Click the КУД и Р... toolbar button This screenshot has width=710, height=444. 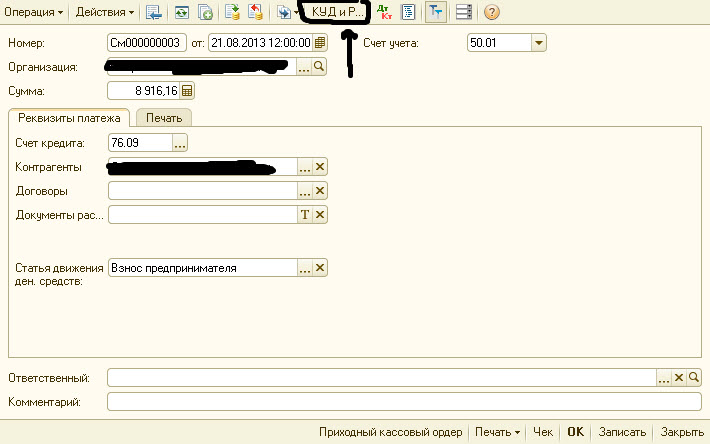[336, 12]
